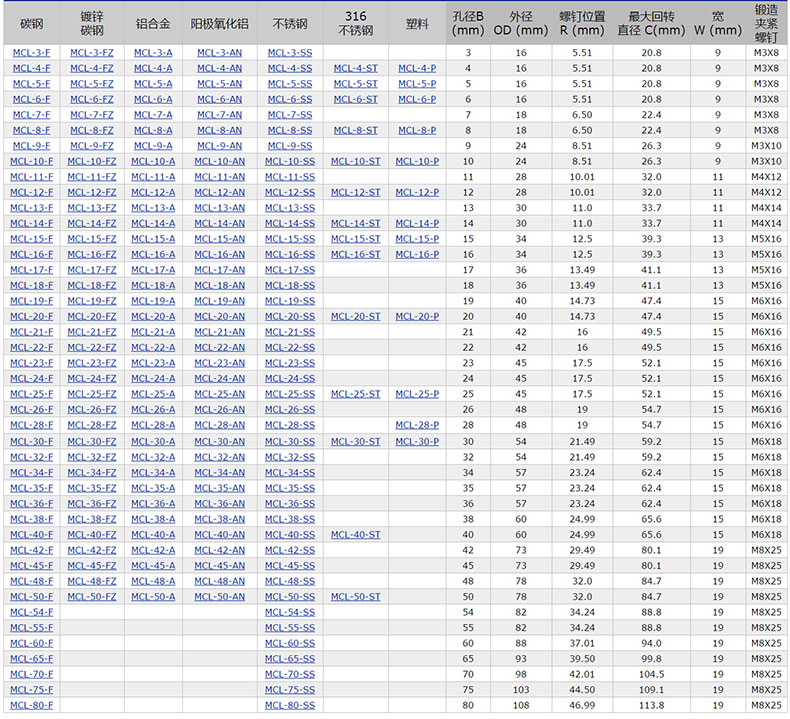Click the MCL-60-SS part link
The image size is (790, 719).
tap(289, 643)
